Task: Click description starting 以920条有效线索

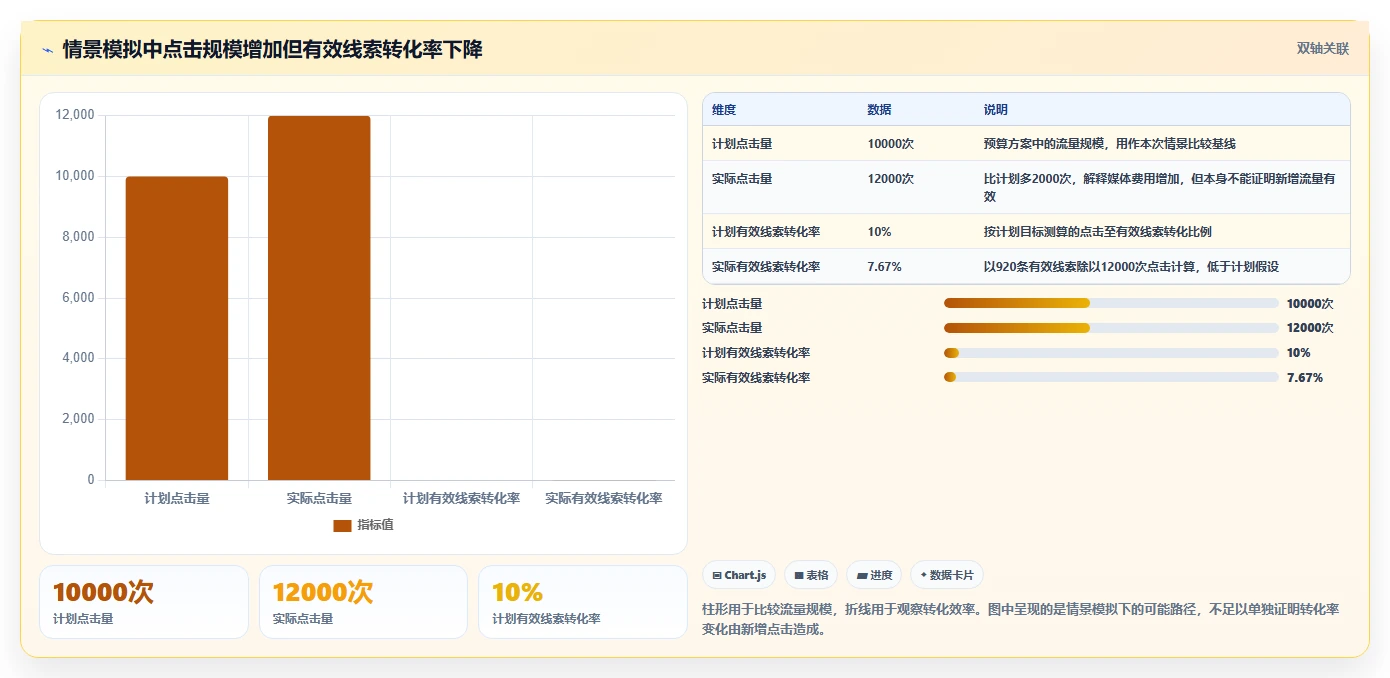Action: (x=1132, y=267)
